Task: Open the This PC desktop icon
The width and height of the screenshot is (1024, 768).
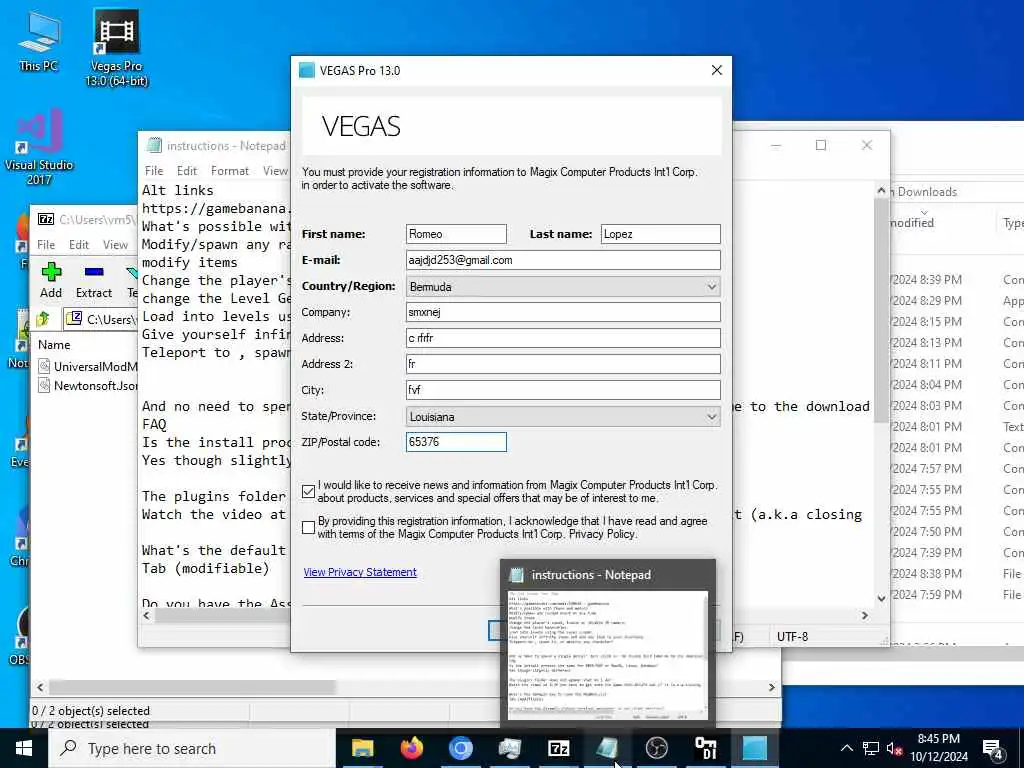Action: (39, 41)
